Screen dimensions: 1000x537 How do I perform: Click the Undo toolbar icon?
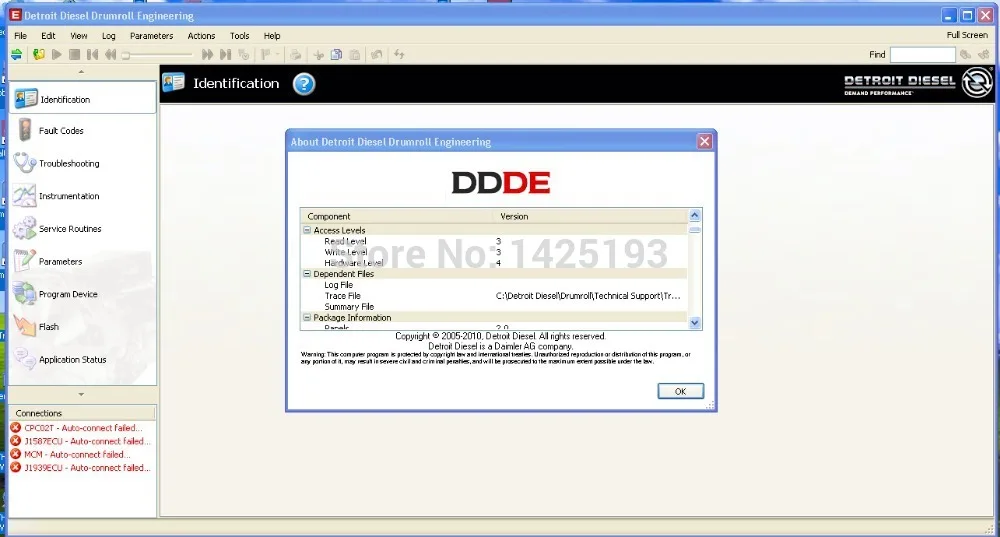376,55
